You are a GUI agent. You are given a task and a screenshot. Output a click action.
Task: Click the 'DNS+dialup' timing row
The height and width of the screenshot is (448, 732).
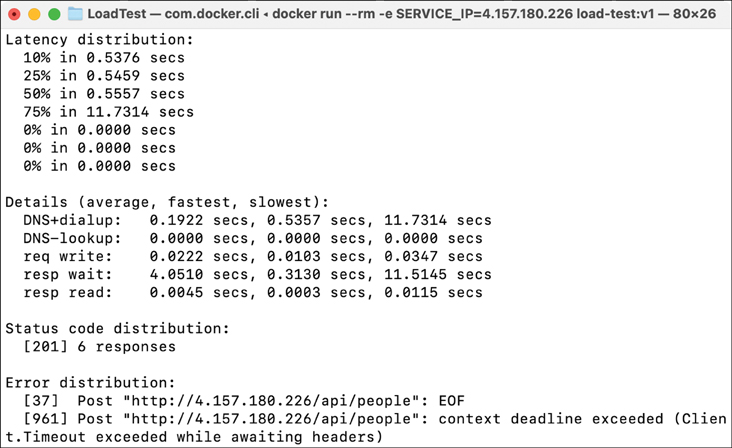click(257, 220)
